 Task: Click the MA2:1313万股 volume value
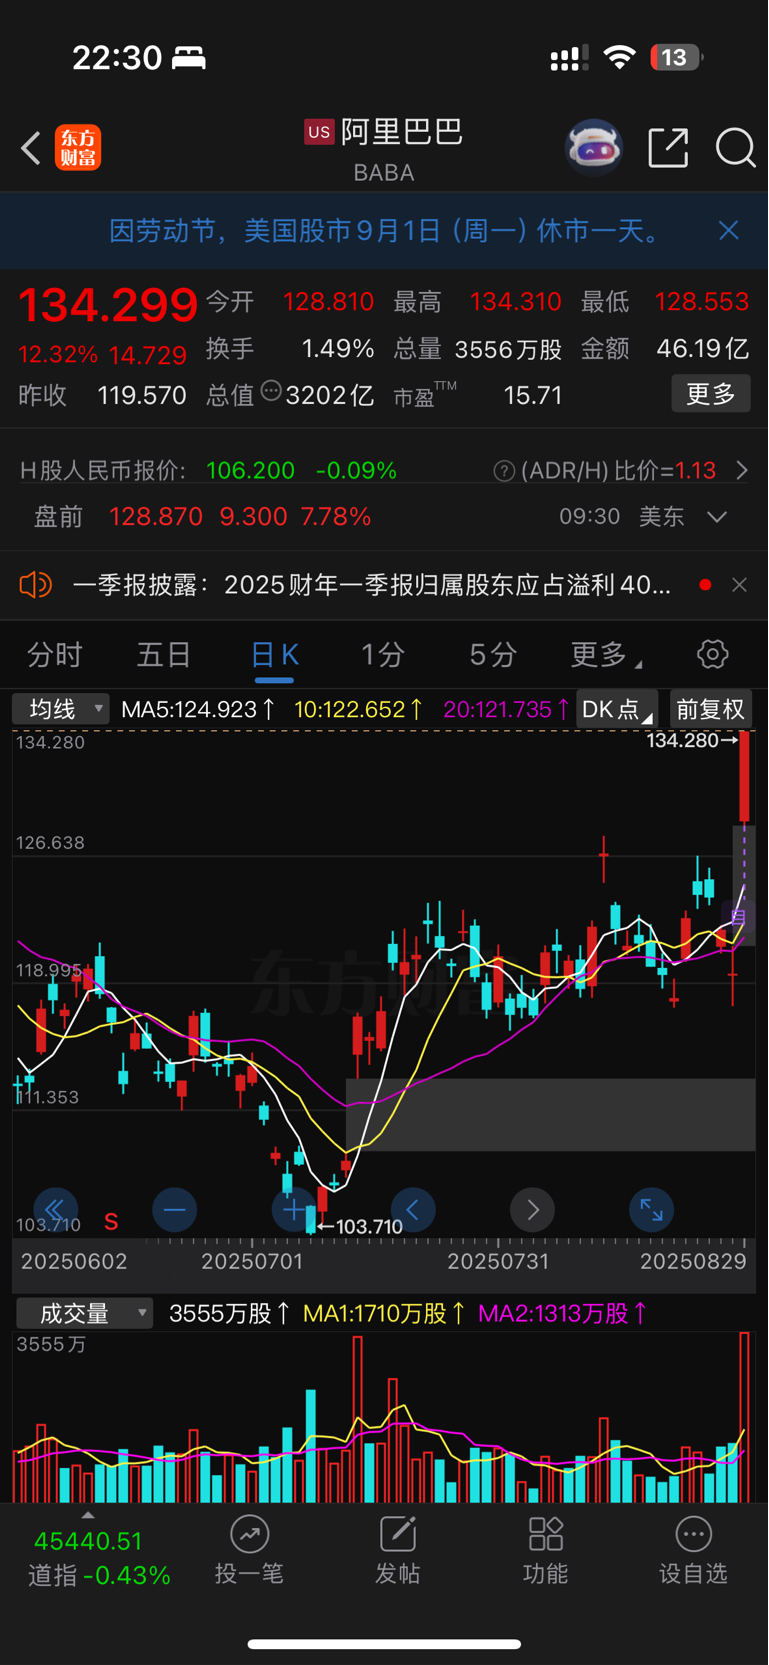563,1313
